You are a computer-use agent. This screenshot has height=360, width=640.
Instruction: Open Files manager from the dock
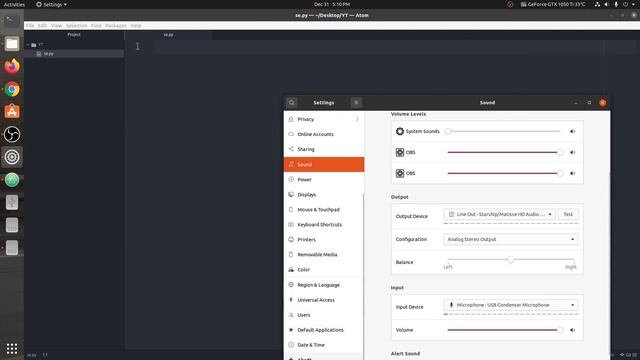12,44
